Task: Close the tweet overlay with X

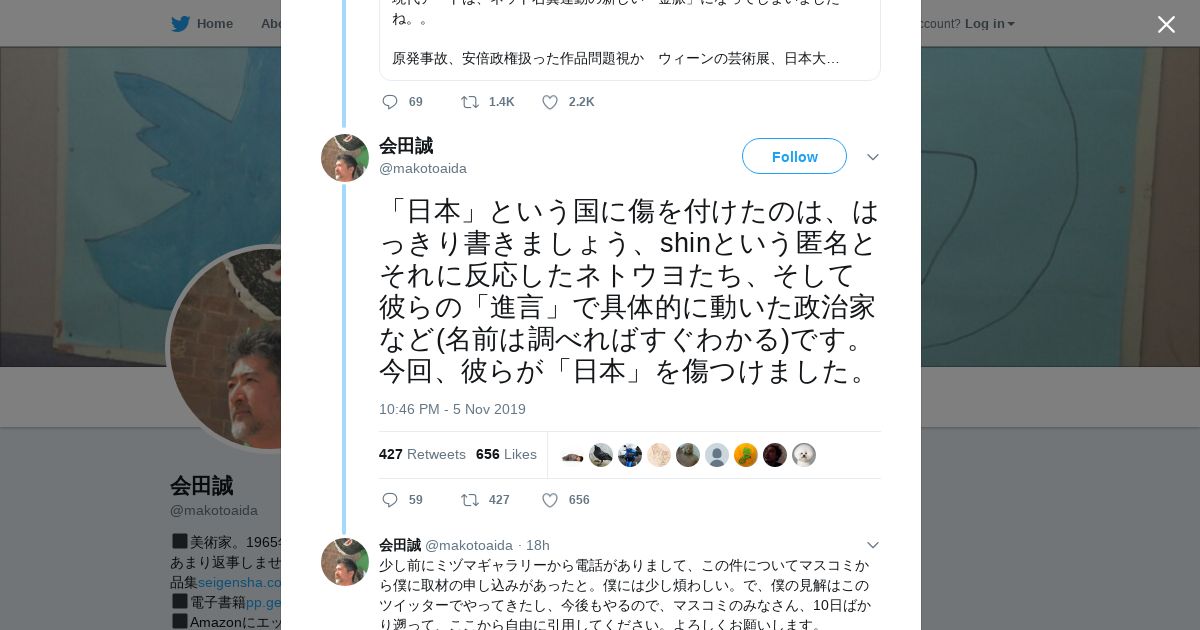Action: point(1166,25)
